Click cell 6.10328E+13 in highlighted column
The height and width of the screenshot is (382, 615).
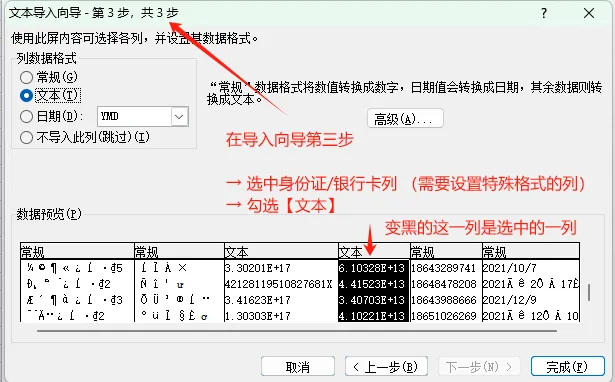pos(372,268)
